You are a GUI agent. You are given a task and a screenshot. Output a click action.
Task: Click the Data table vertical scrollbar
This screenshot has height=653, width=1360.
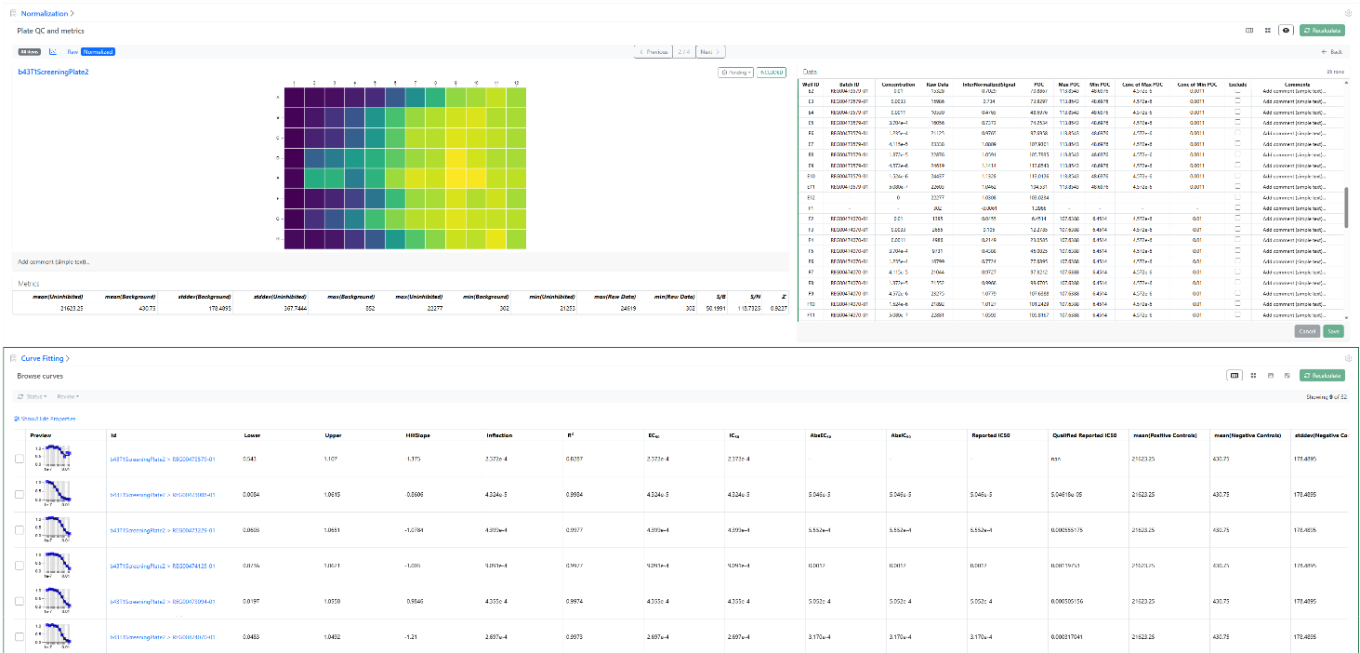[x=1347, y=205]
